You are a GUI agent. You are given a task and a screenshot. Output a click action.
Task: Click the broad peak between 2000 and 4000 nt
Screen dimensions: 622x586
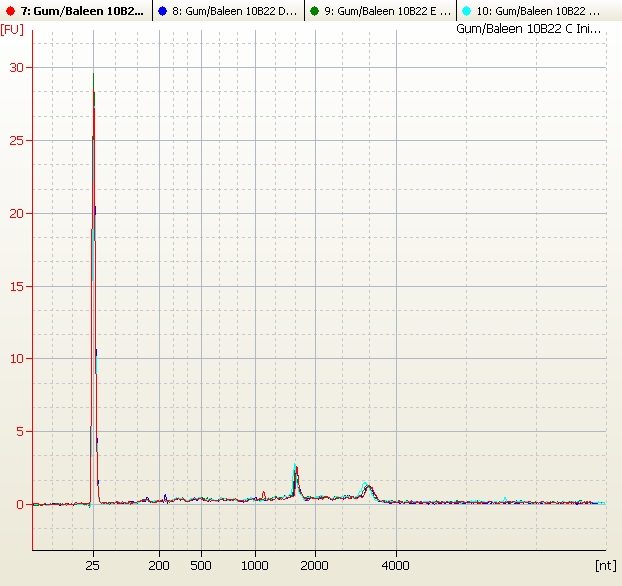[x=367, y=491]
